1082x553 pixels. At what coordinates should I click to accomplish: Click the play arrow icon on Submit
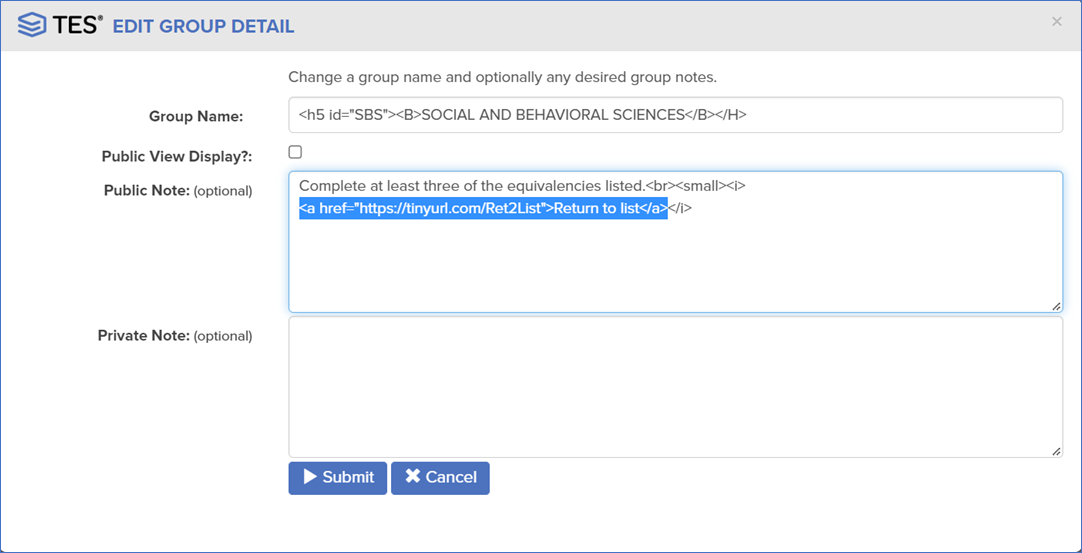(x=310, y=477)
